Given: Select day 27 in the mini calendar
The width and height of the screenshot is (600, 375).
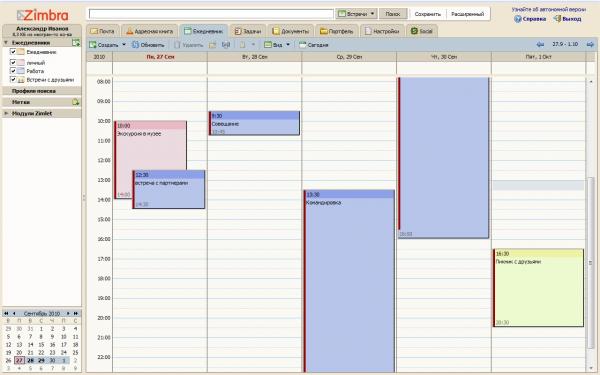Looking at the screenshot, I should (19, 360).
